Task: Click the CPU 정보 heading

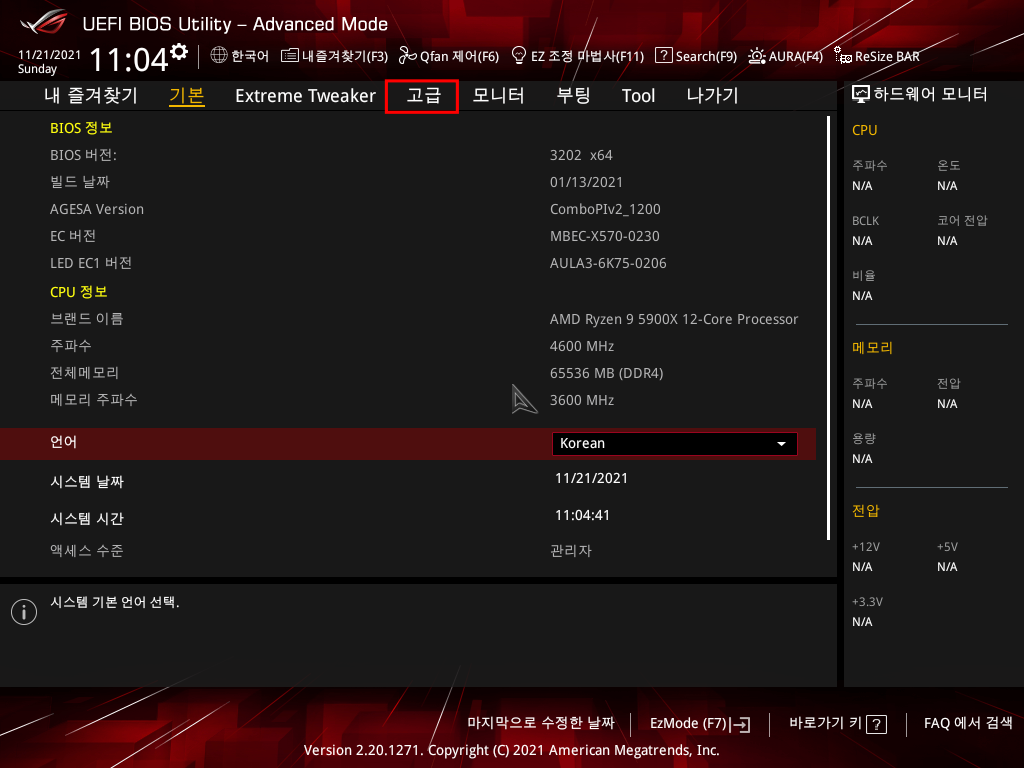Action: 78,292
